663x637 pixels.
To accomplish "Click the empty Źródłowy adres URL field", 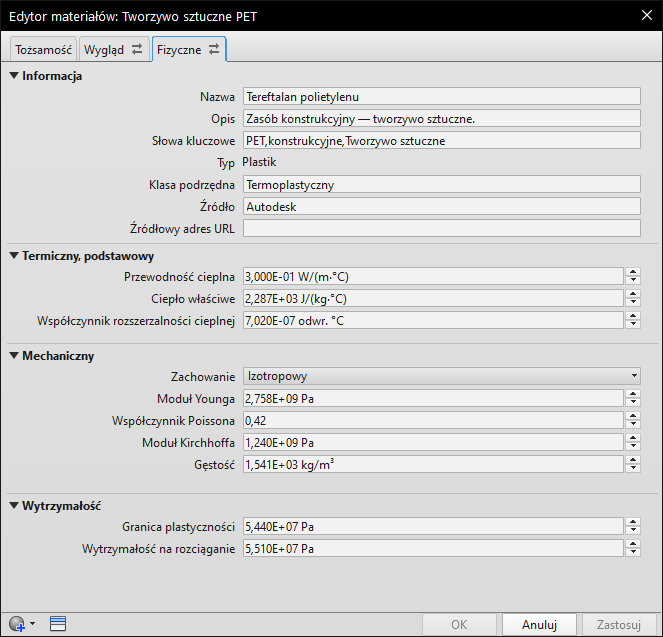I will tap(440, 228).
